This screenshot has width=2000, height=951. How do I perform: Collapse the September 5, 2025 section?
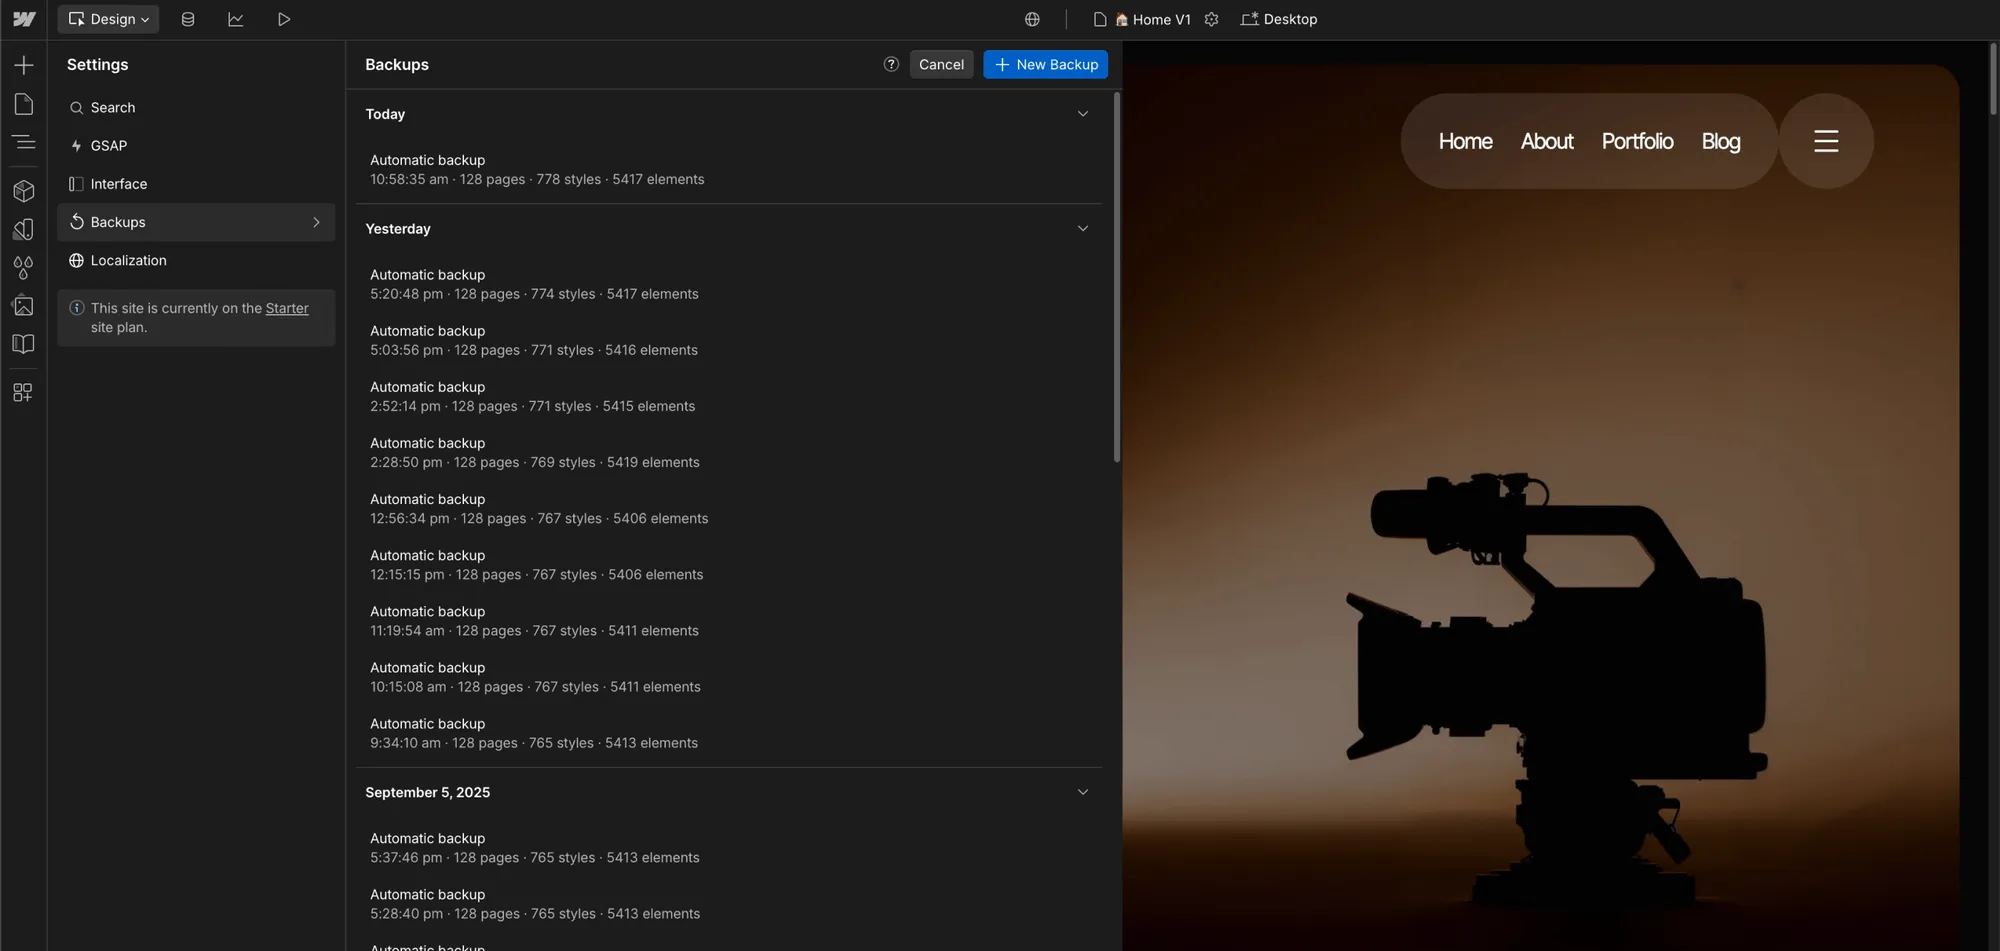[x=1083, y=791]
